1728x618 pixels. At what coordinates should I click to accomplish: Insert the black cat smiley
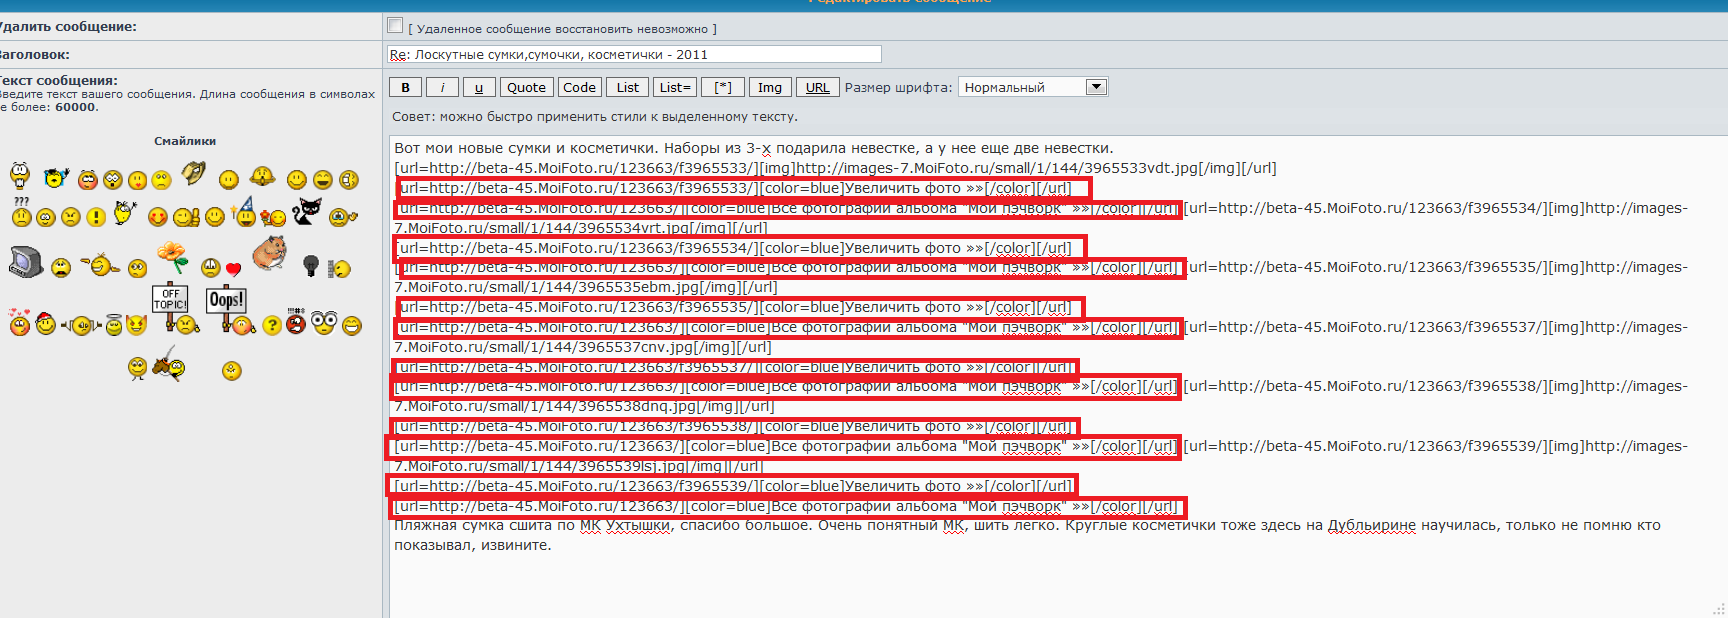pyautogui.click(x=307, y=212)
